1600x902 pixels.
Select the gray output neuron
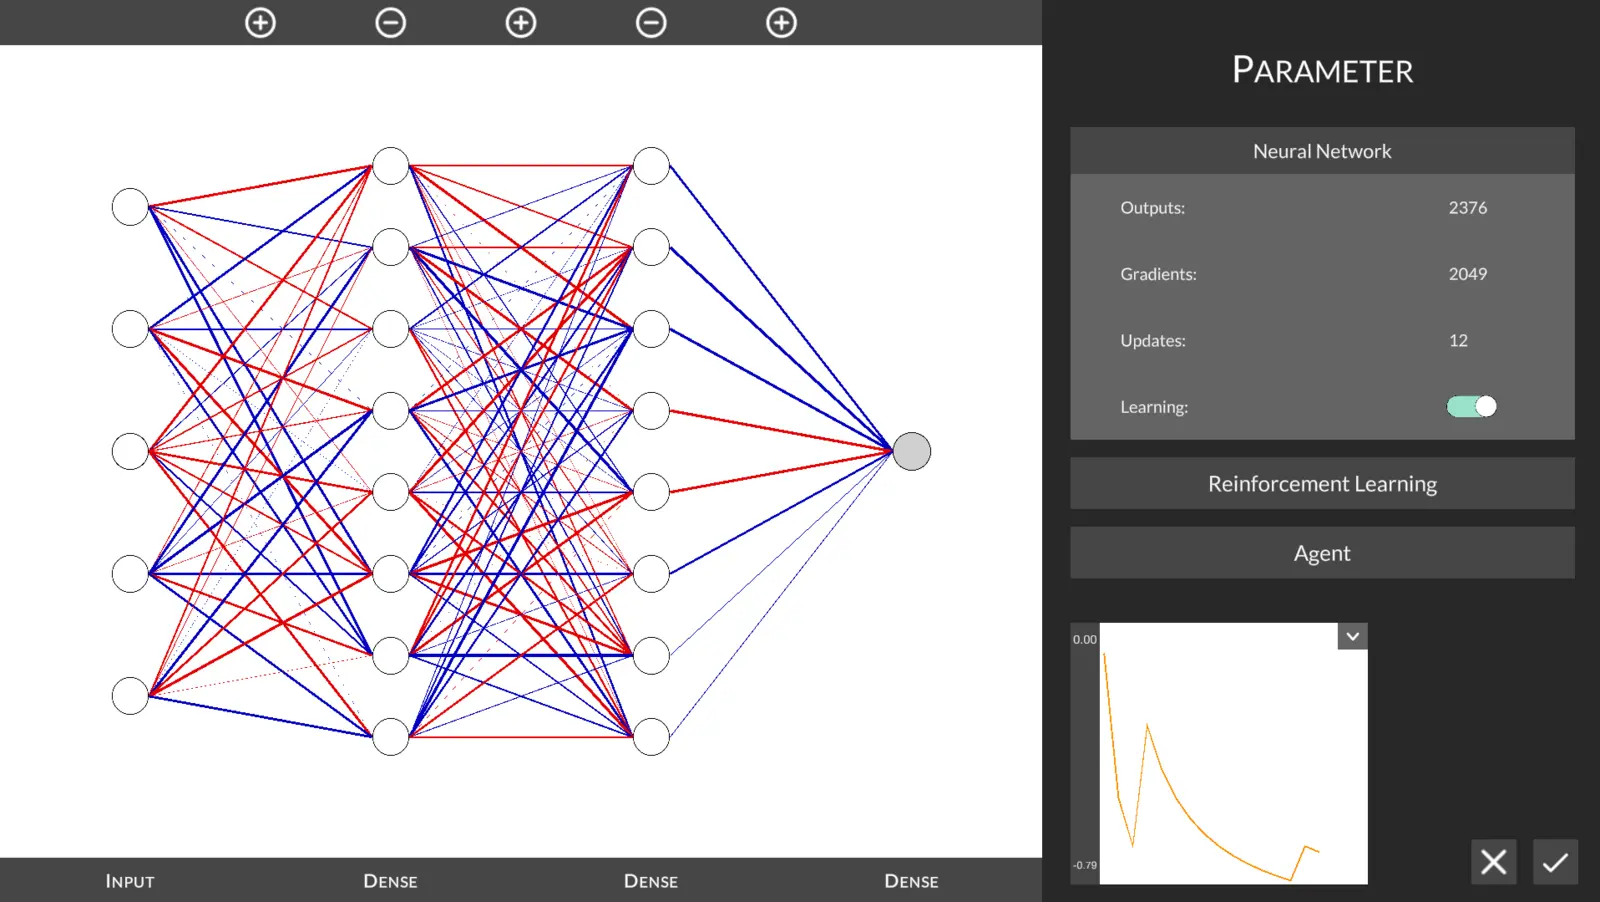tap(911, 451)
